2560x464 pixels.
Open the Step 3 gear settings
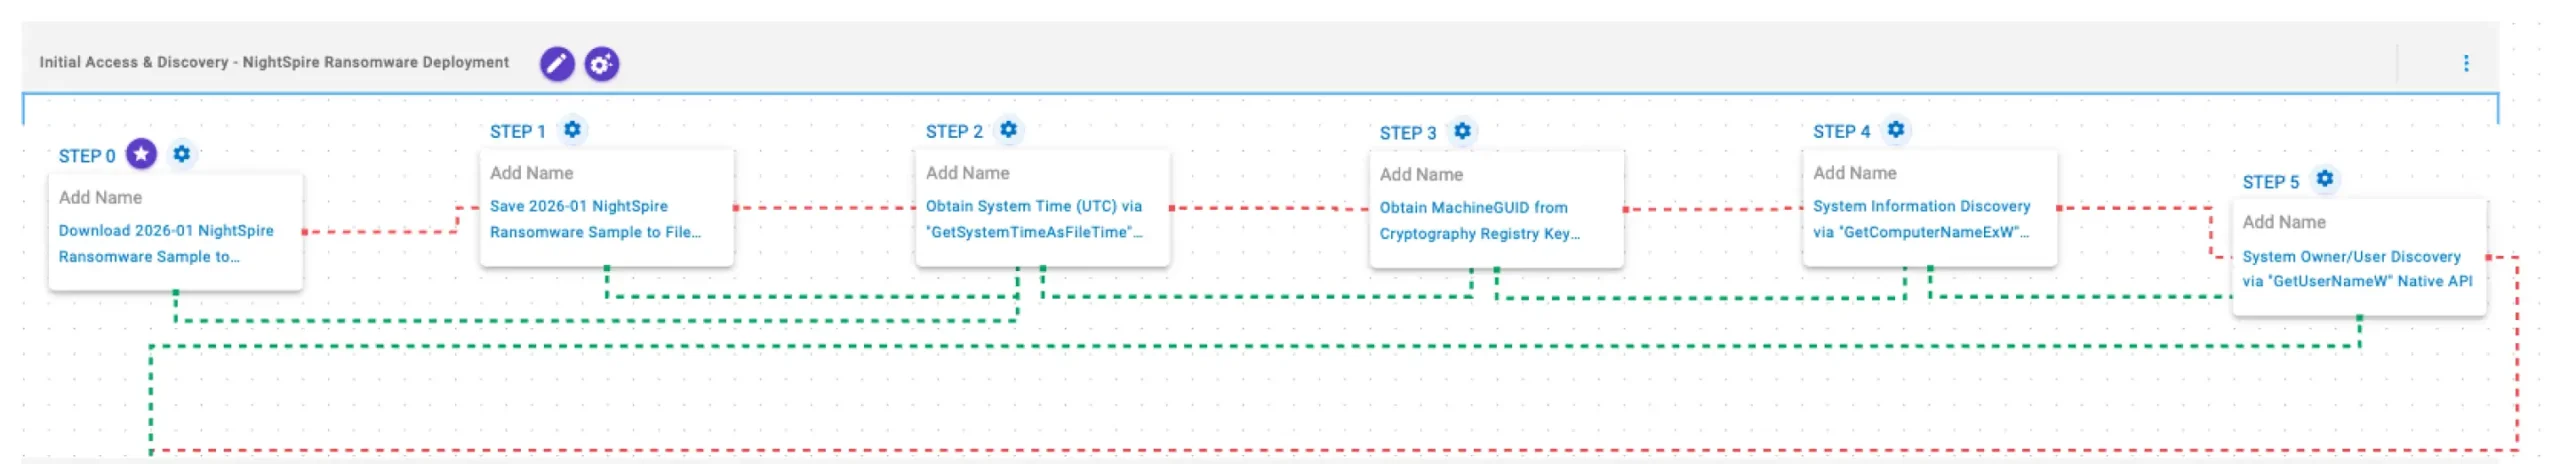(1462, 131)
